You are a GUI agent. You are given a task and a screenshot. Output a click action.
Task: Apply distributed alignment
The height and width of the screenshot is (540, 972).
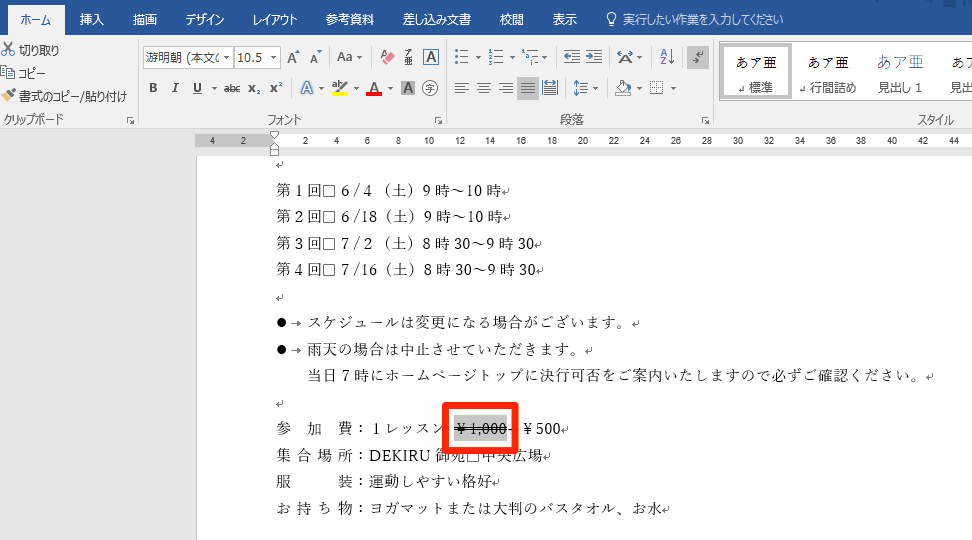(x=550, y=88)
